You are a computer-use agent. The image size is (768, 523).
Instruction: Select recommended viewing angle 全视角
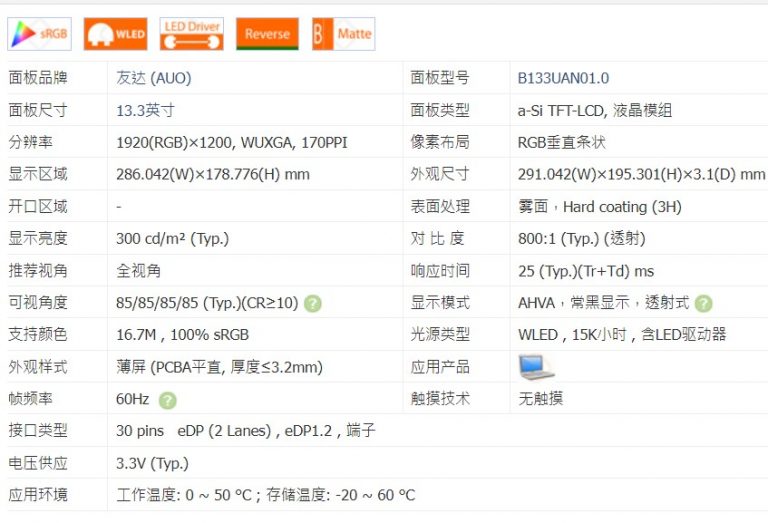pyautogui.click(x=139, y=271)
